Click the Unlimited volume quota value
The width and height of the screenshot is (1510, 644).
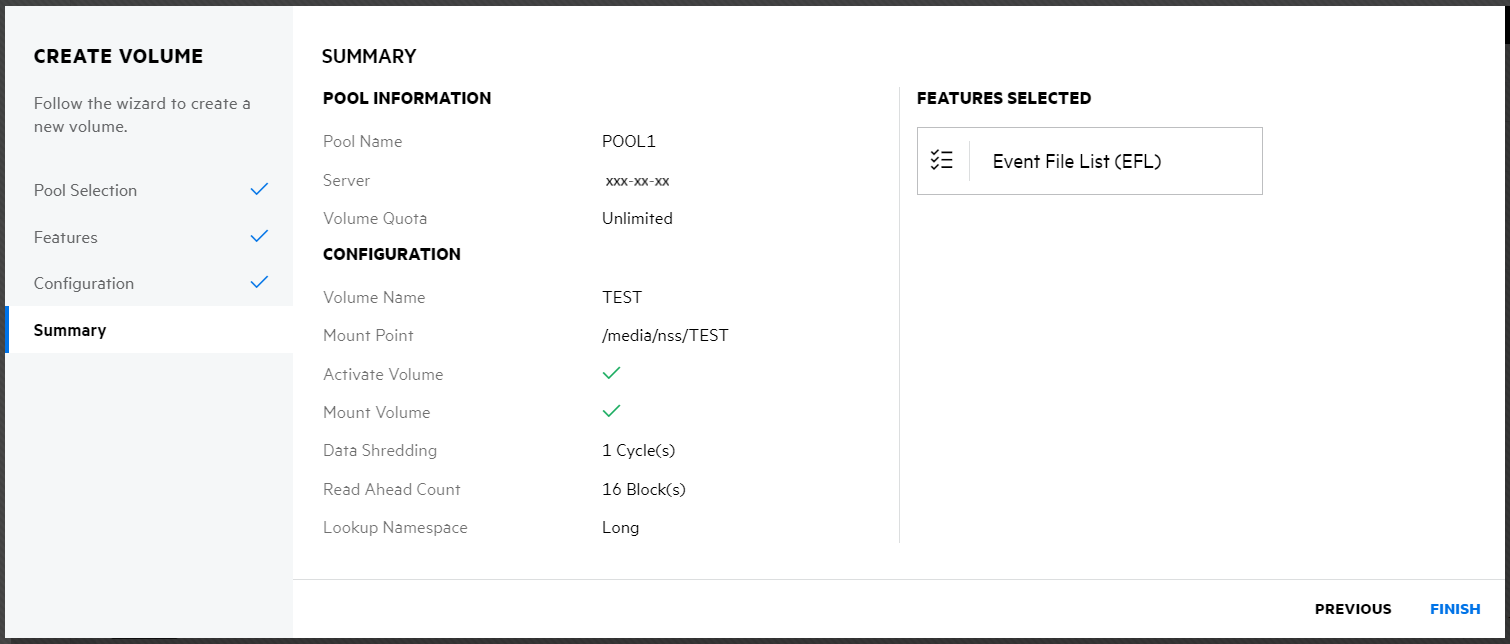637,218
